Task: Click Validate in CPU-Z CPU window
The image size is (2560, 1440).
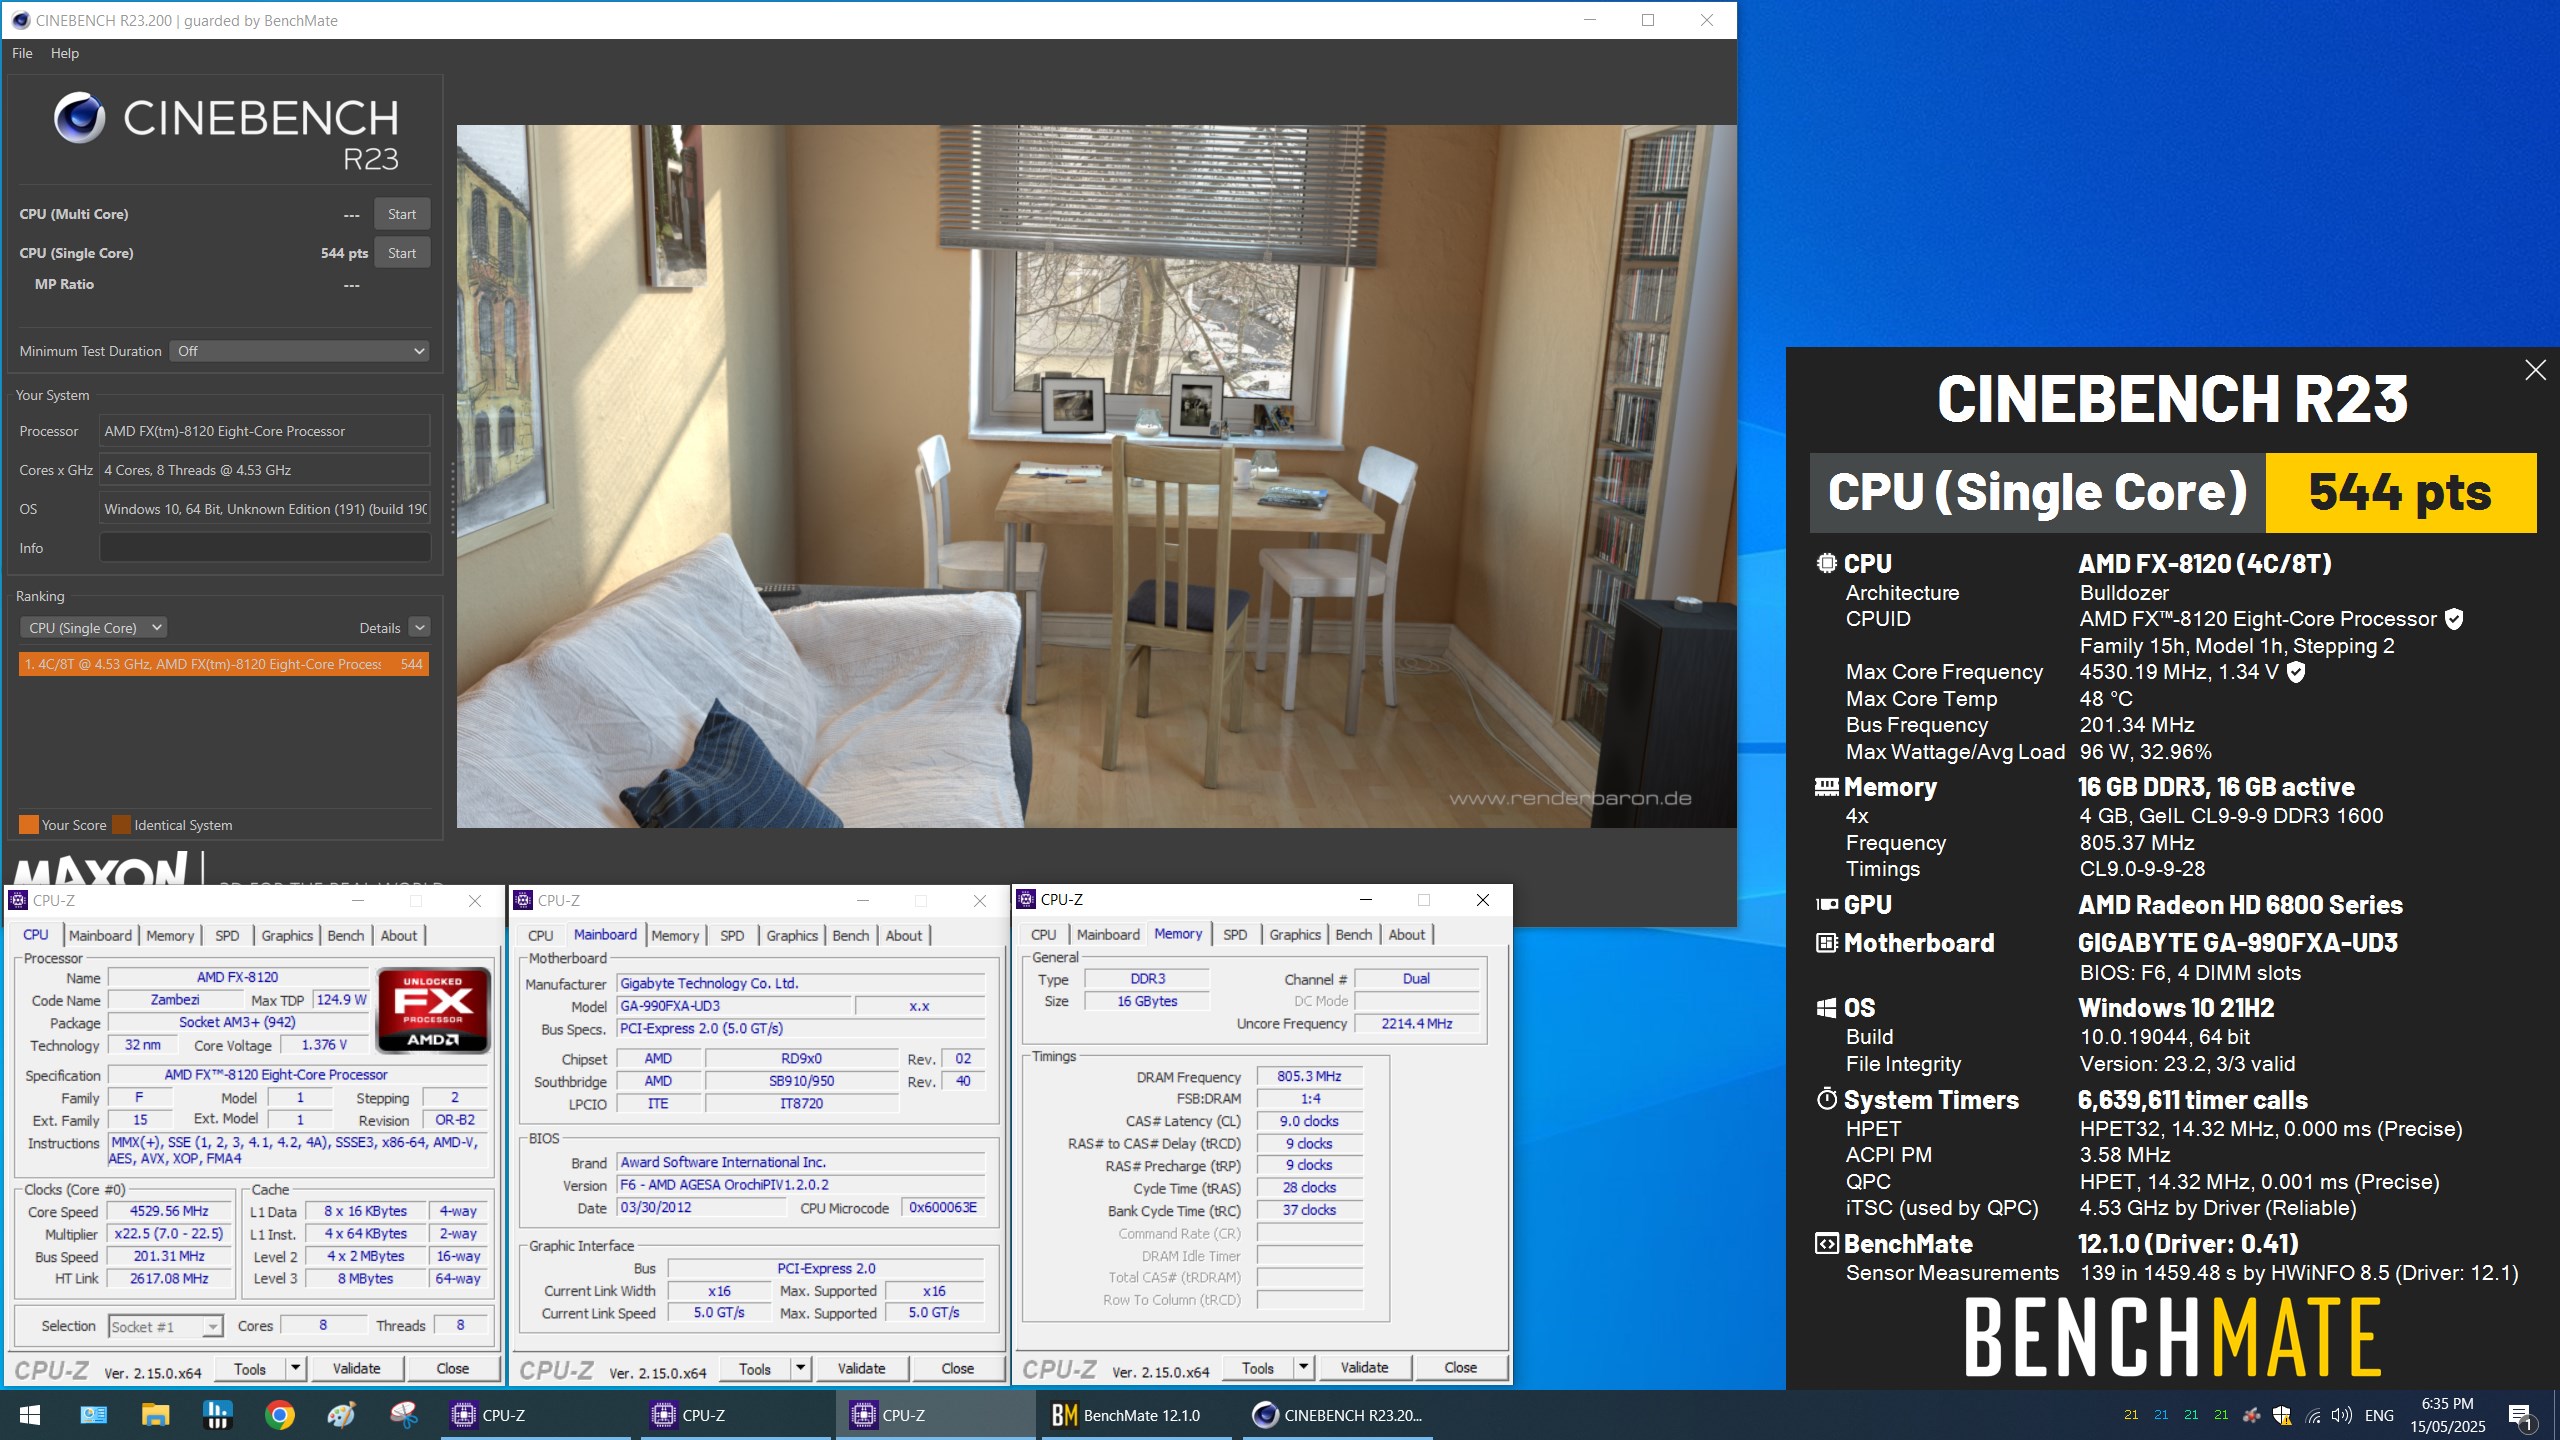Action: (x=356, y=1368)
